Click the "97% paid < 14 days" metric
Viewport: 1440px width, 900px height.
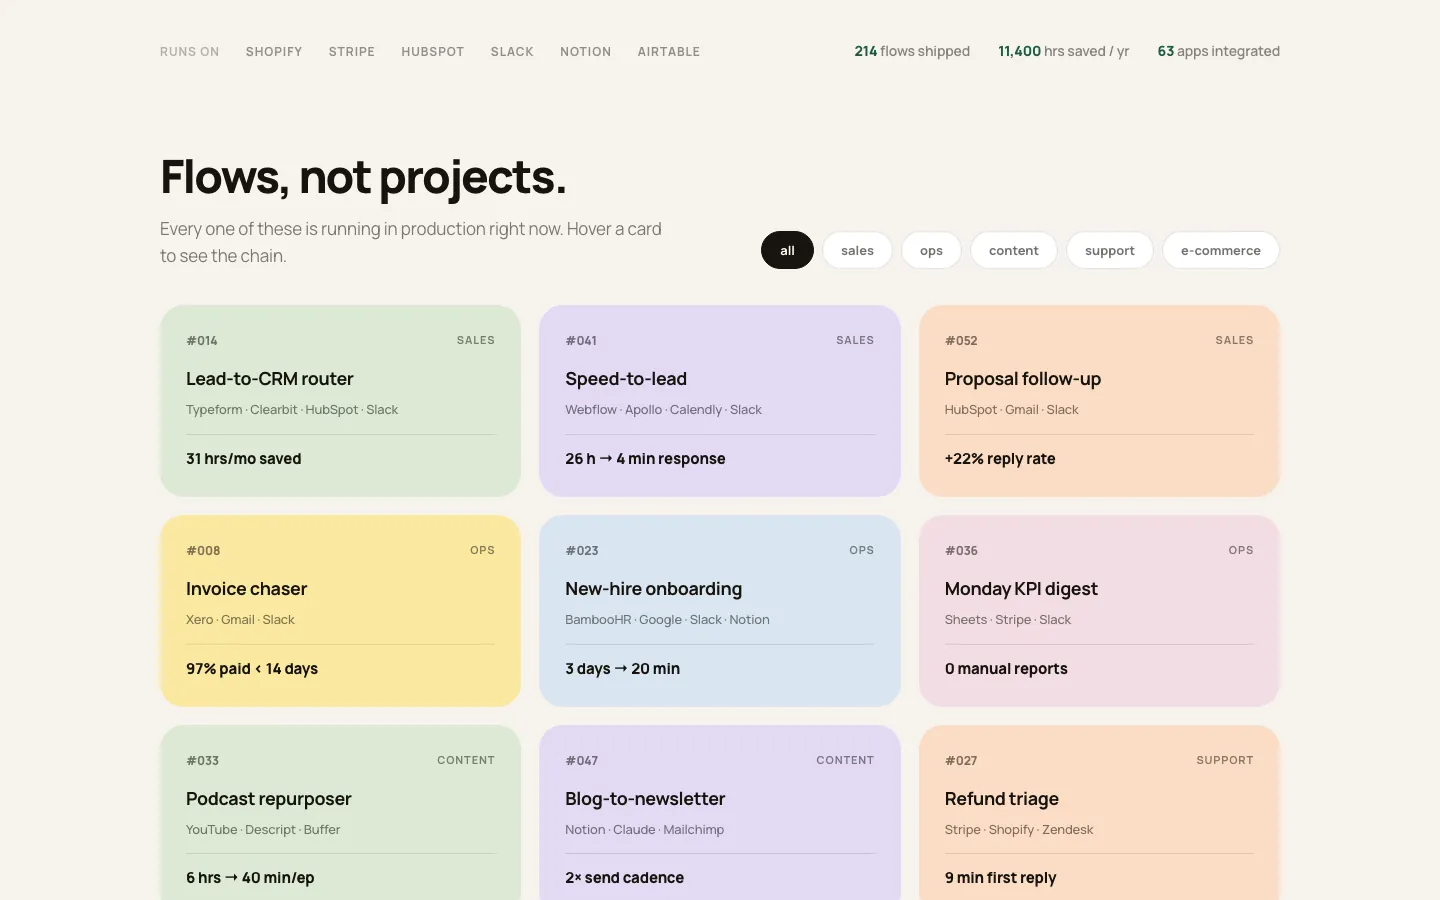252,669
